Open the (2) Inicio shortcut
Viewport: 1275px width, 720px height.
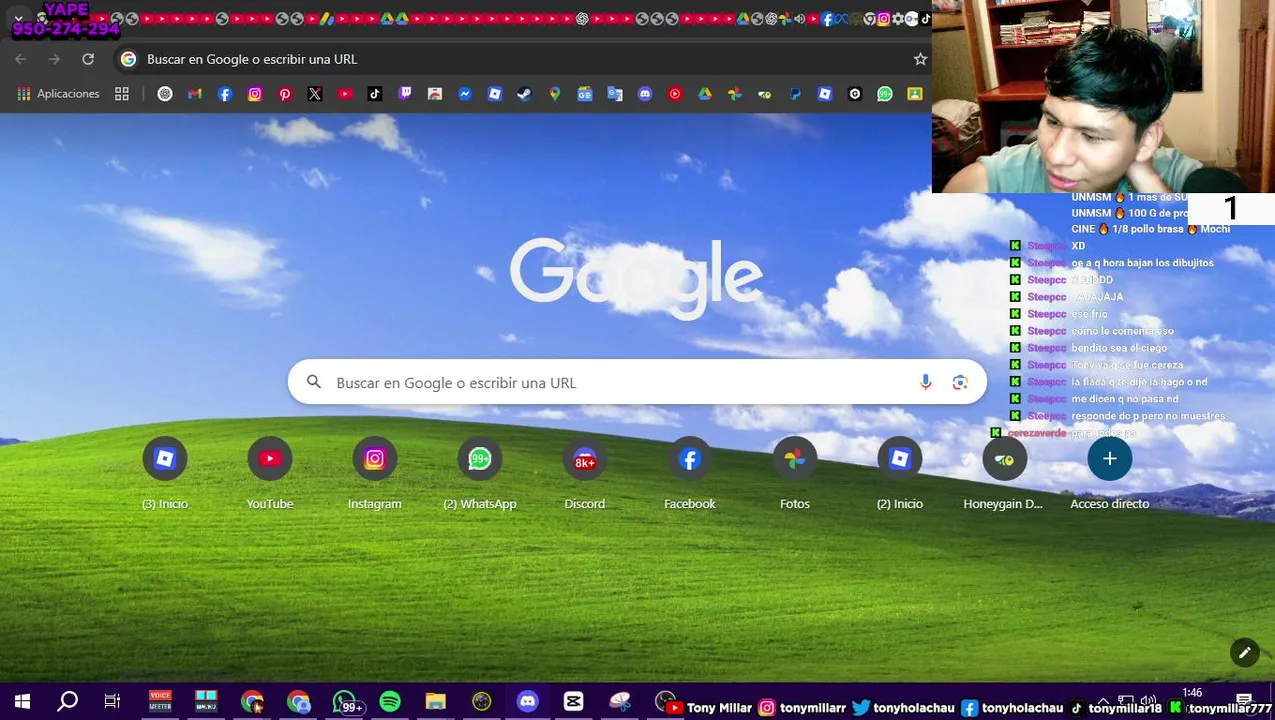[x=900, y=472]
